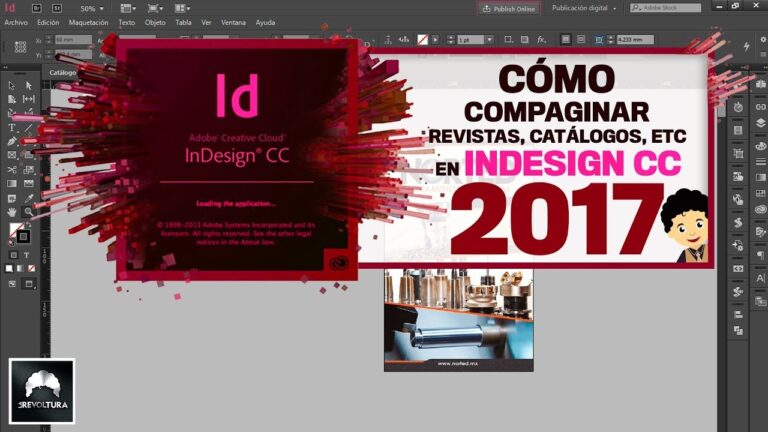The image size is (768, 432).
Task: Open the Links panel icon
Action: [x=760, y=107]
